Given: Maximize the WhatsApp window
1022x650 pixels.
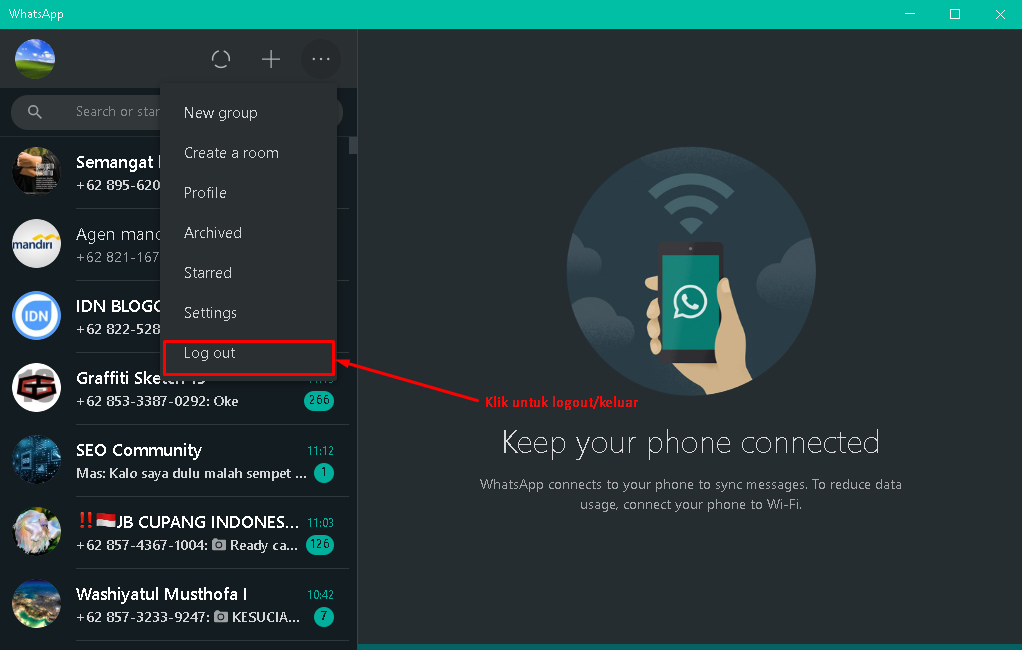Looking at the screenshot, I should (x=955, y=14).
